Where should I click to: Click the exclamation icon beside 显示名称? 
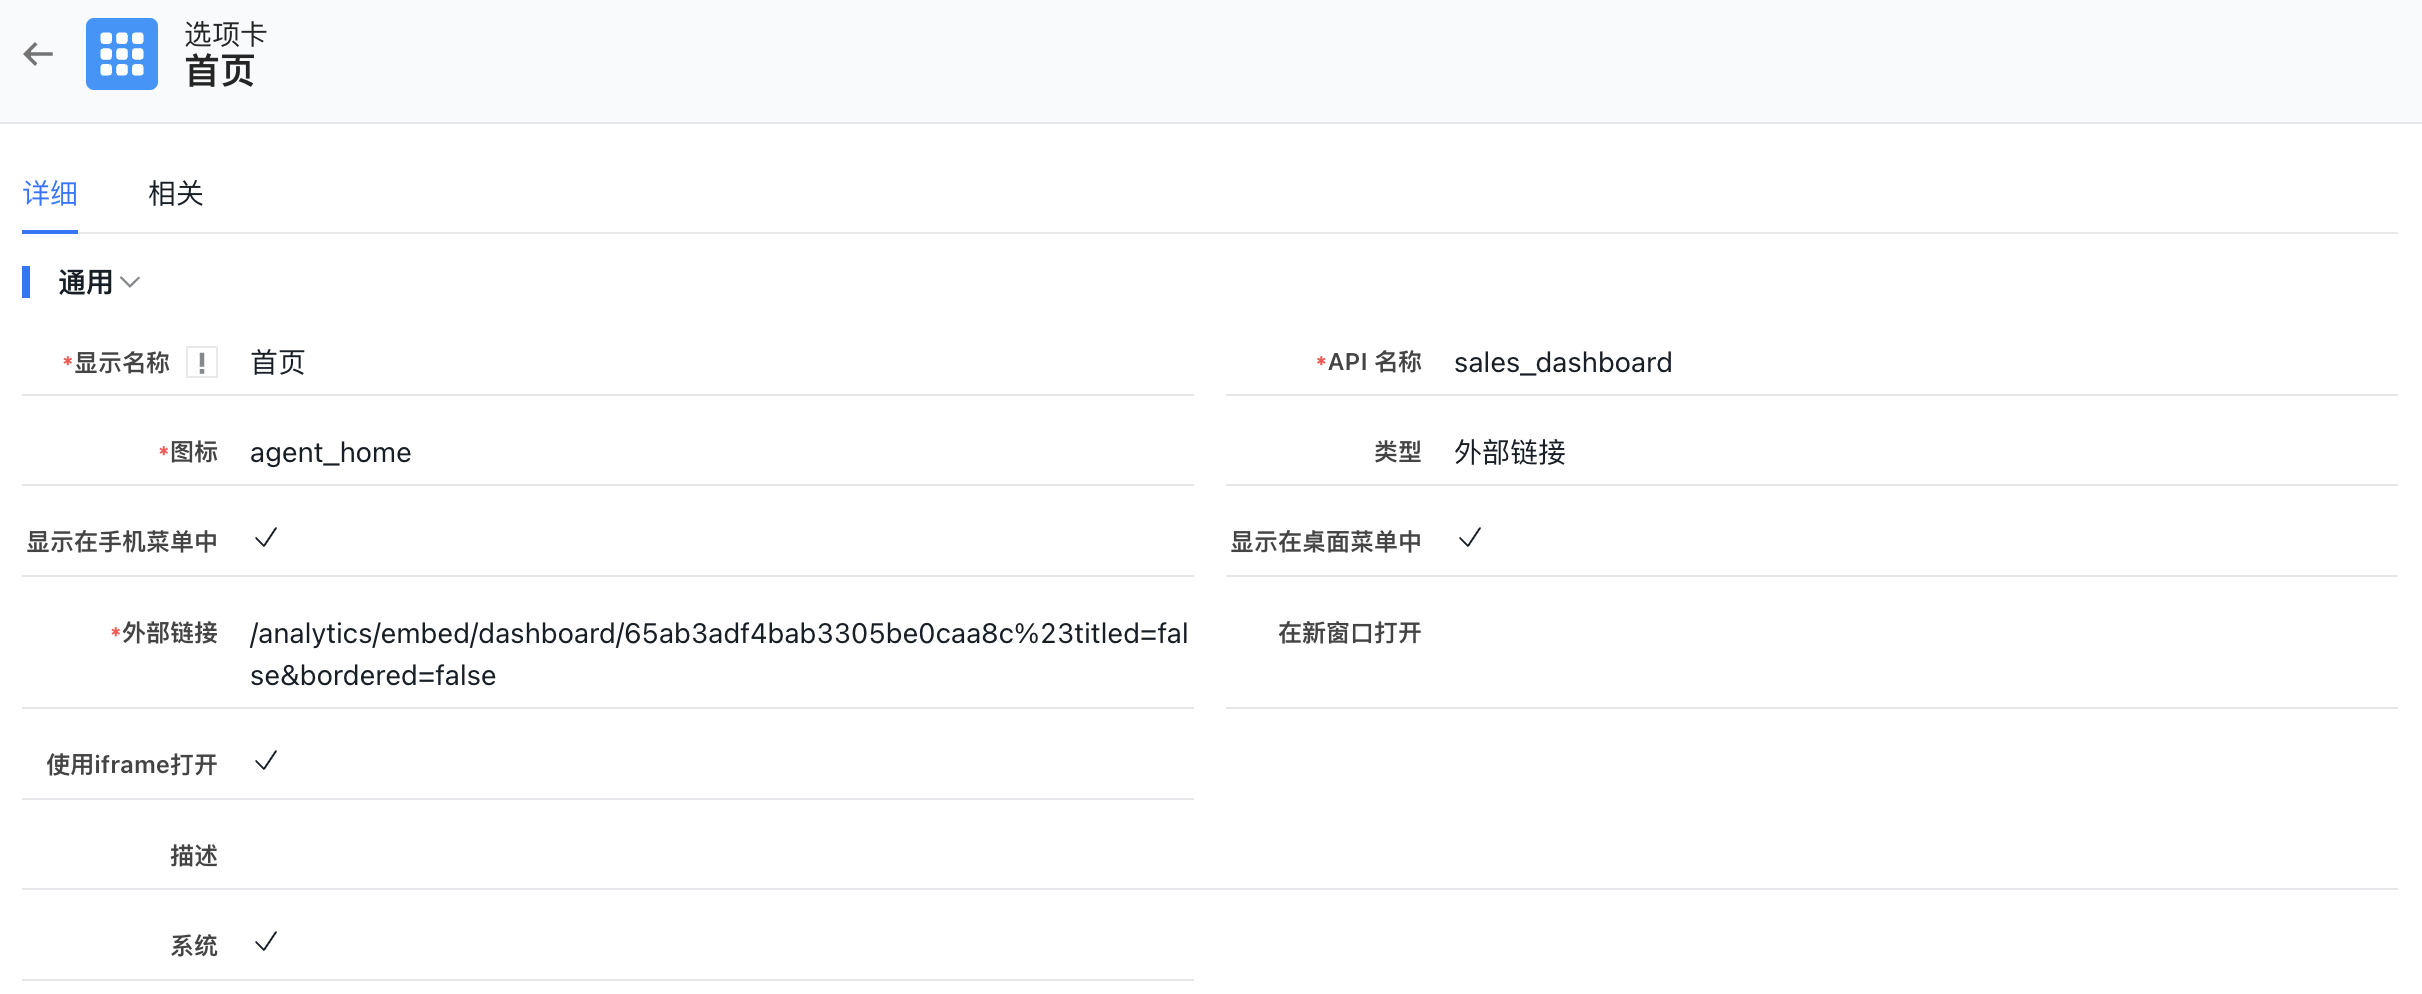tap(202, 363)
